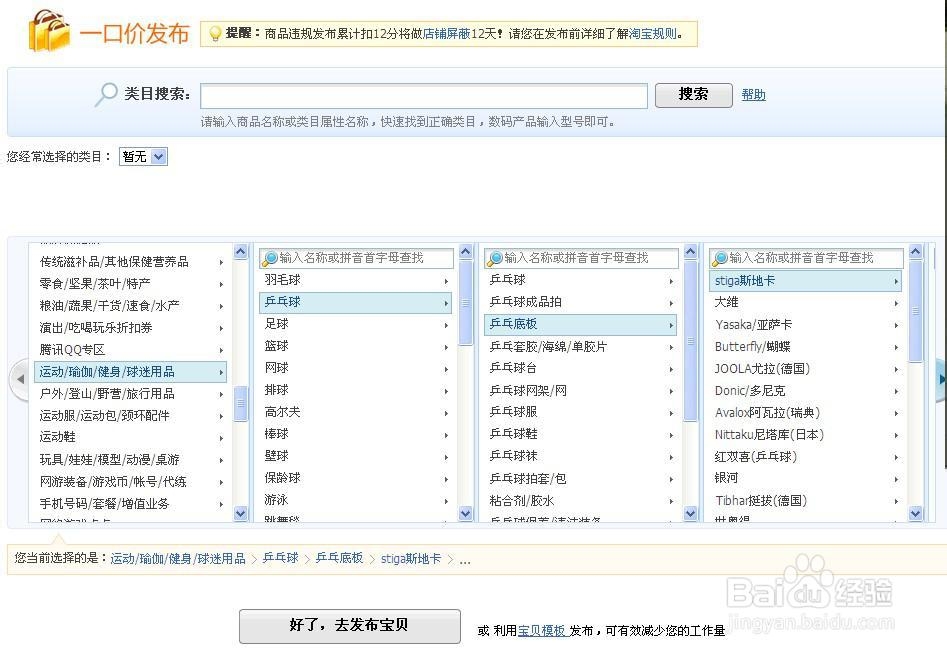The image size is (947, 655).
Task: Select 高尔夫 subcategory
Action: tap(356, 412)
